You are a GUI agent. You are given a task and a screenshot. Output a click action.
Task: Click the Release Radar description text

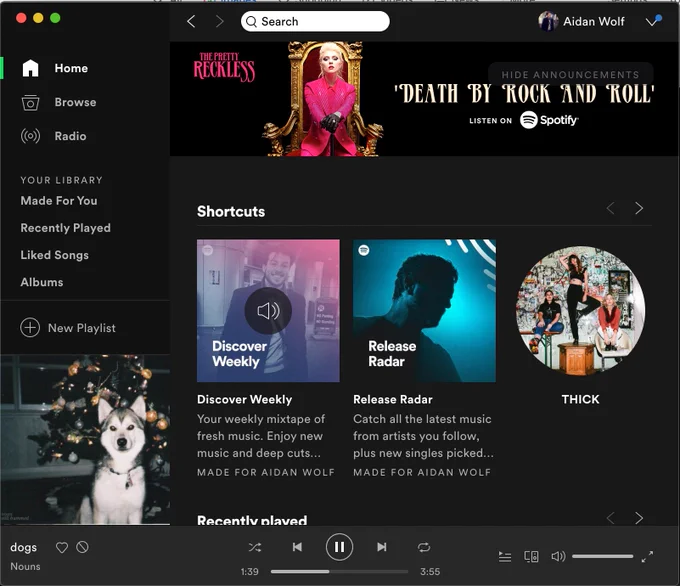(x=423, y=436)
